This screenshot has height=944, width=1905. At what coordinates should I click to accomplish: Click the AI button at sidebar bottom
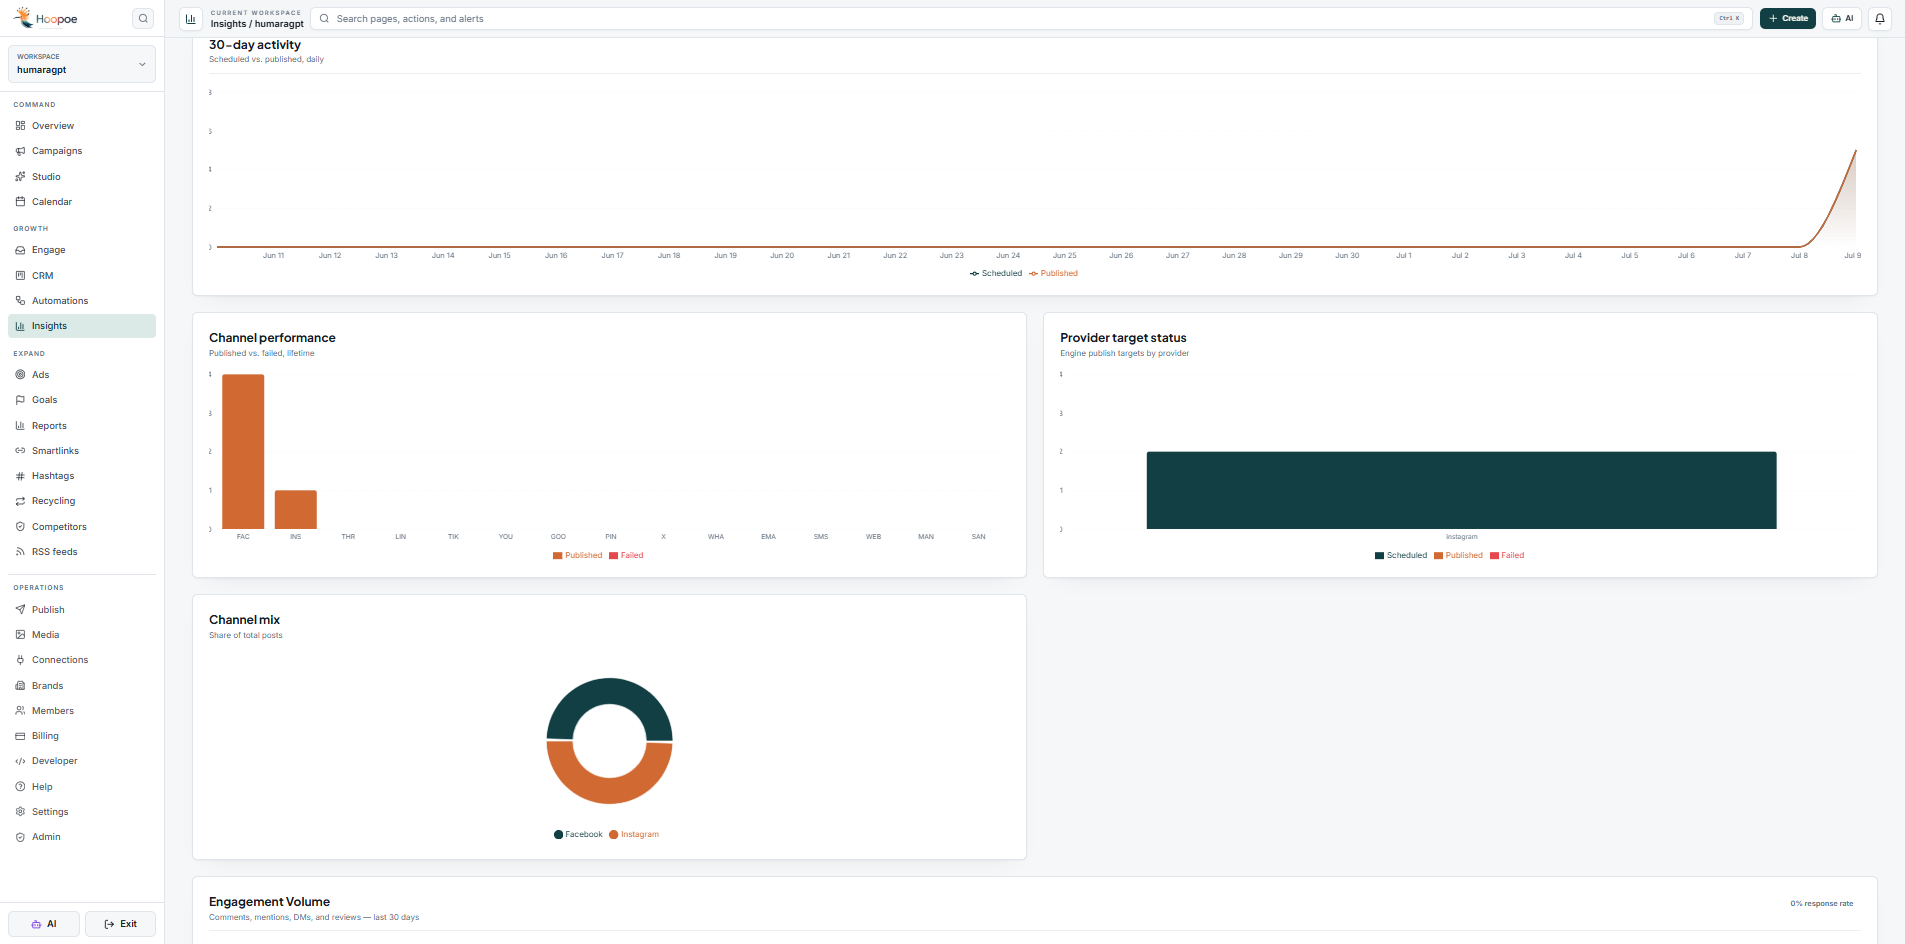point(44,924)
